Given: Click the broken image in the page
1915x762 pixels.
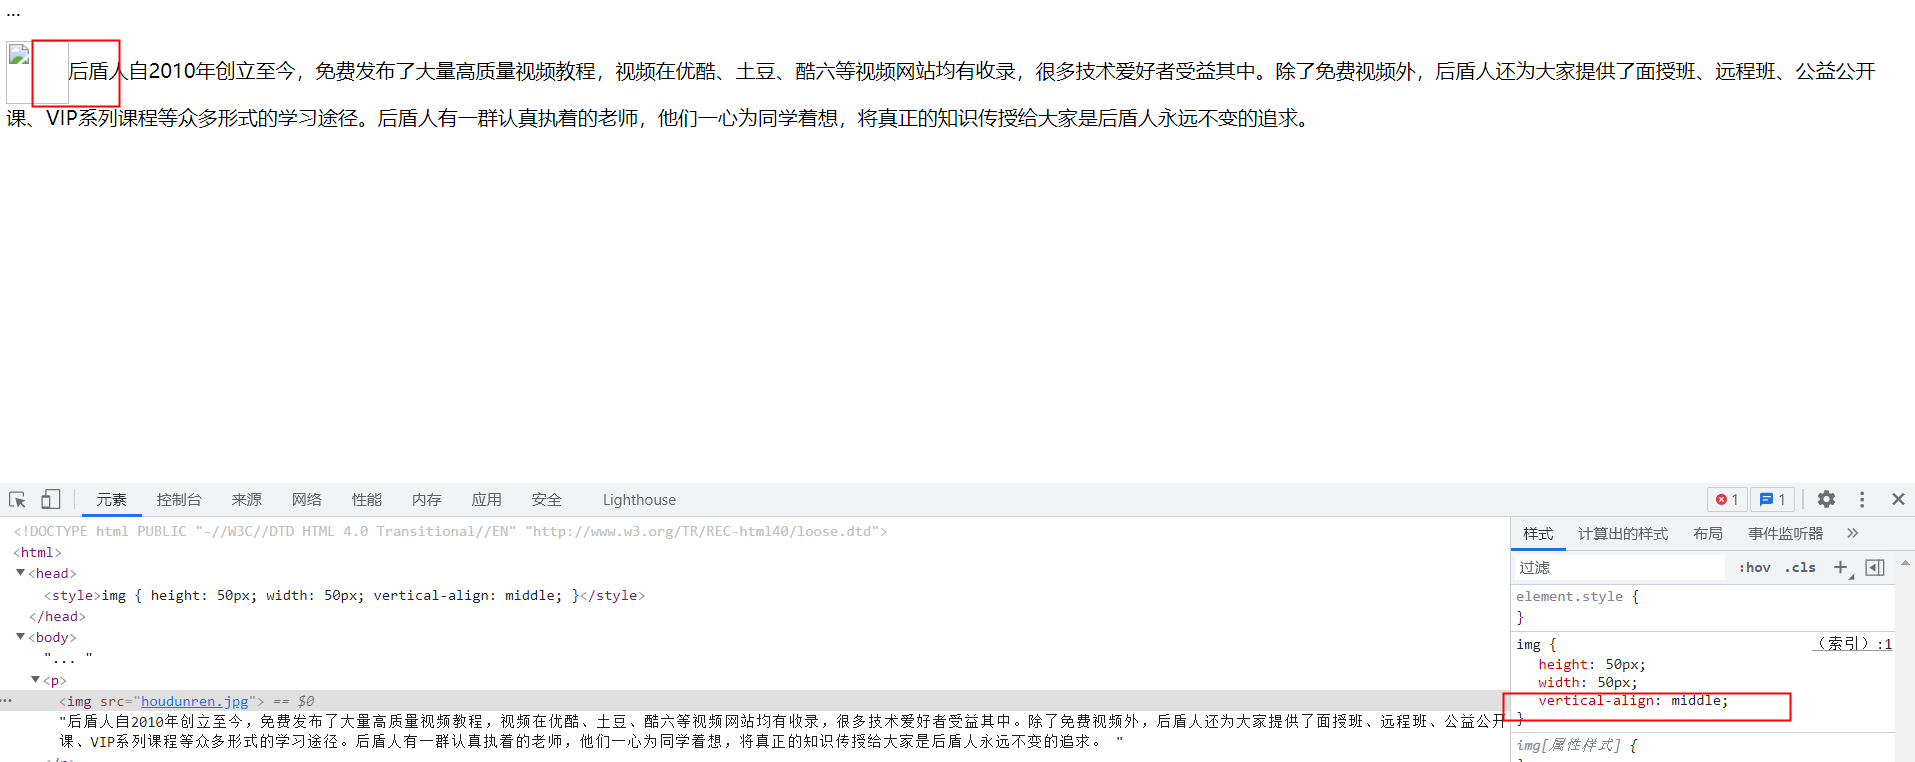Looking at the screenshot, I should pyautogui.click(x=19, y=56).
